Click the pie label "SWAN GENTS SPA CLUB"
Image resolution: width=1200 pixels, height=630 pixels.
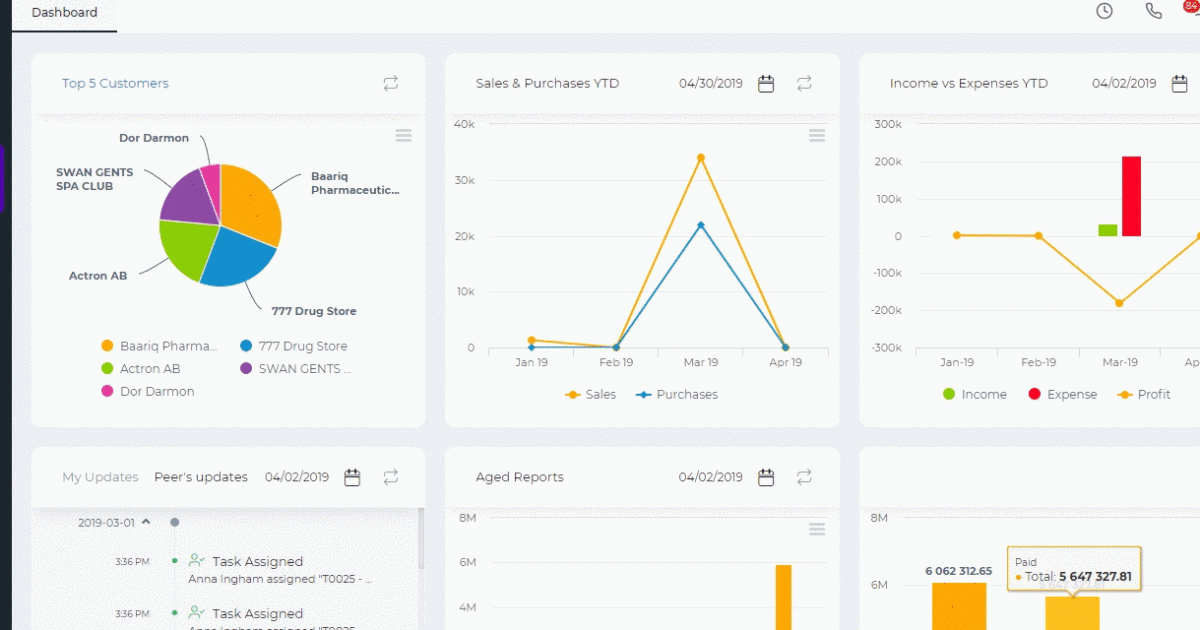[95, 179]
